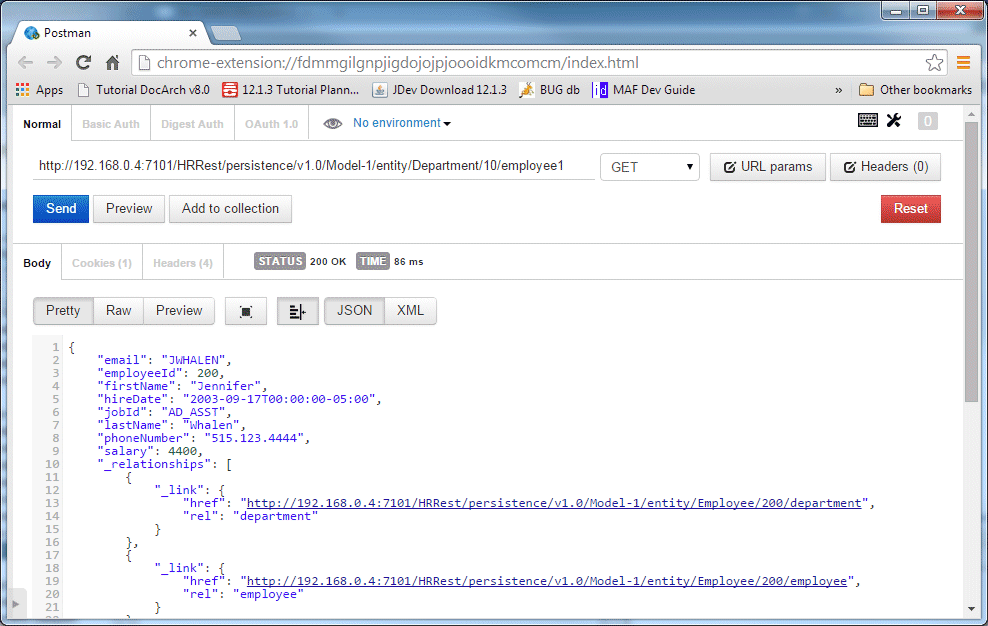Screen dimensions: 988x626
Task: Go forward with the browser forward arrow
Action: [54, 62]
